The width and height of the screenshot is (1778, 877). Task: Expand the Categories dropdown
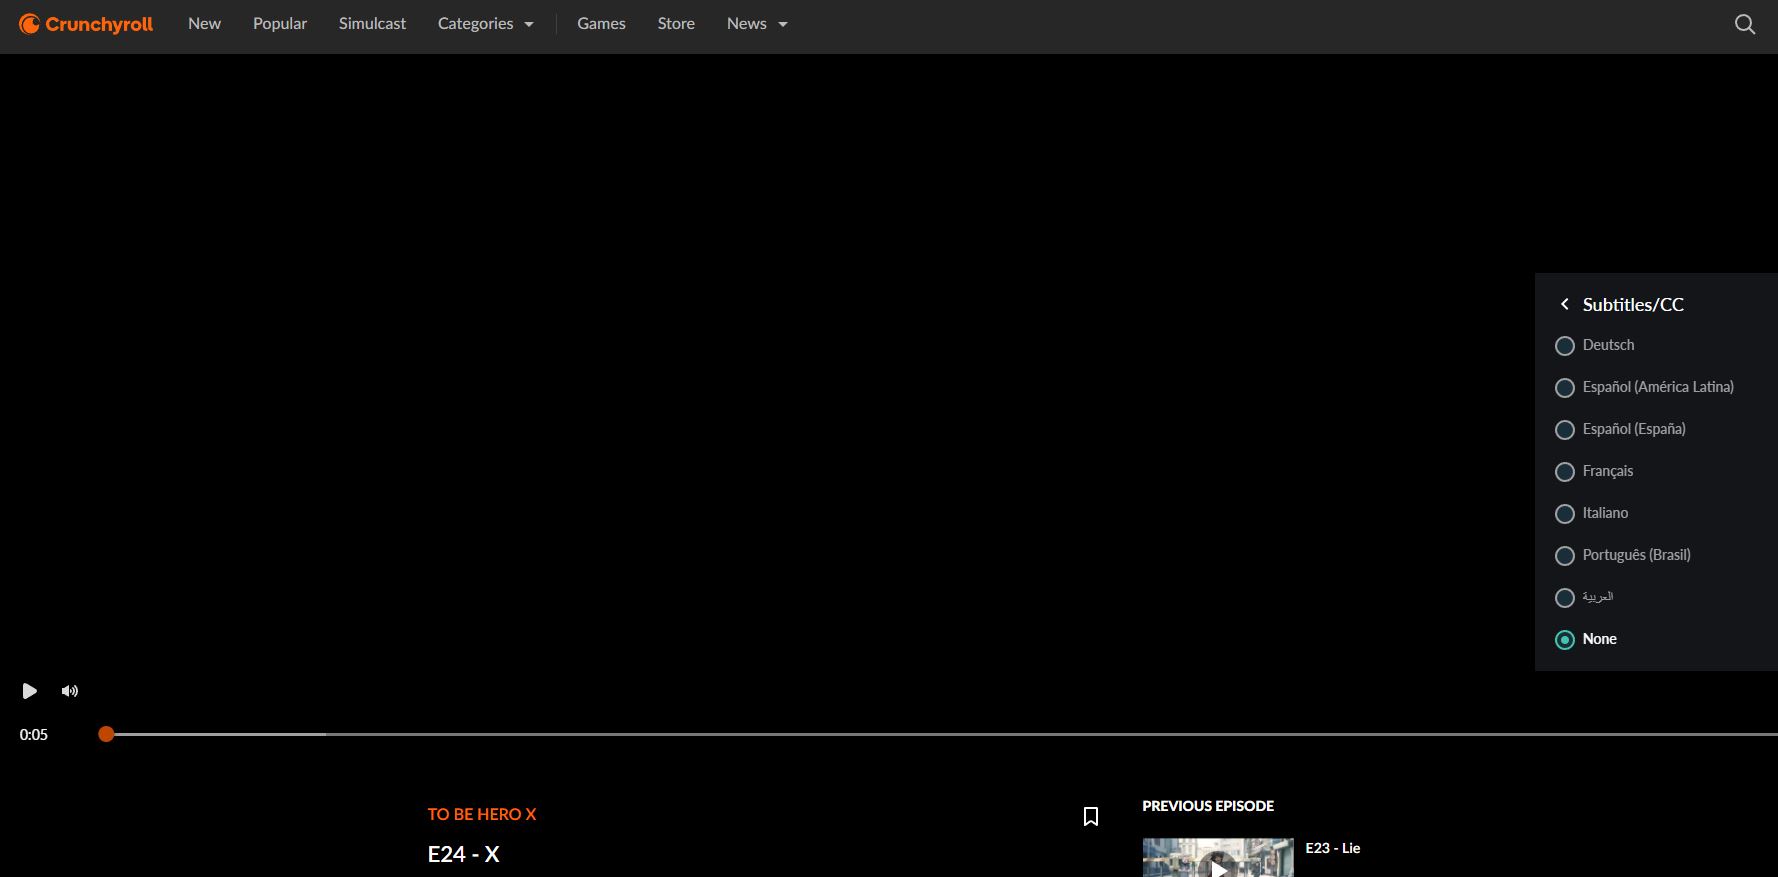tap(486, 24)
